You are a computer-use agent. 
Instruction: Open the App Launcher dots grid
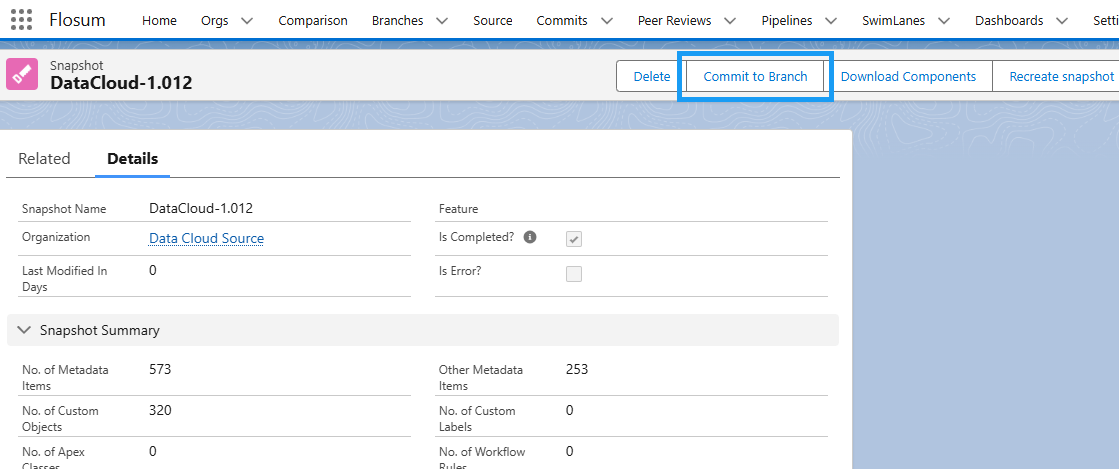click(x=21, y=20)
